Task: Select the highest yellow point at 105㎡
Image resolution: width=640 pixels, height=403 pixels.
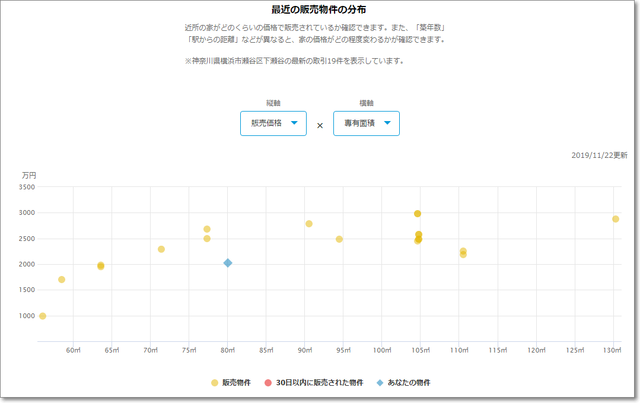Action: (418, 214)
